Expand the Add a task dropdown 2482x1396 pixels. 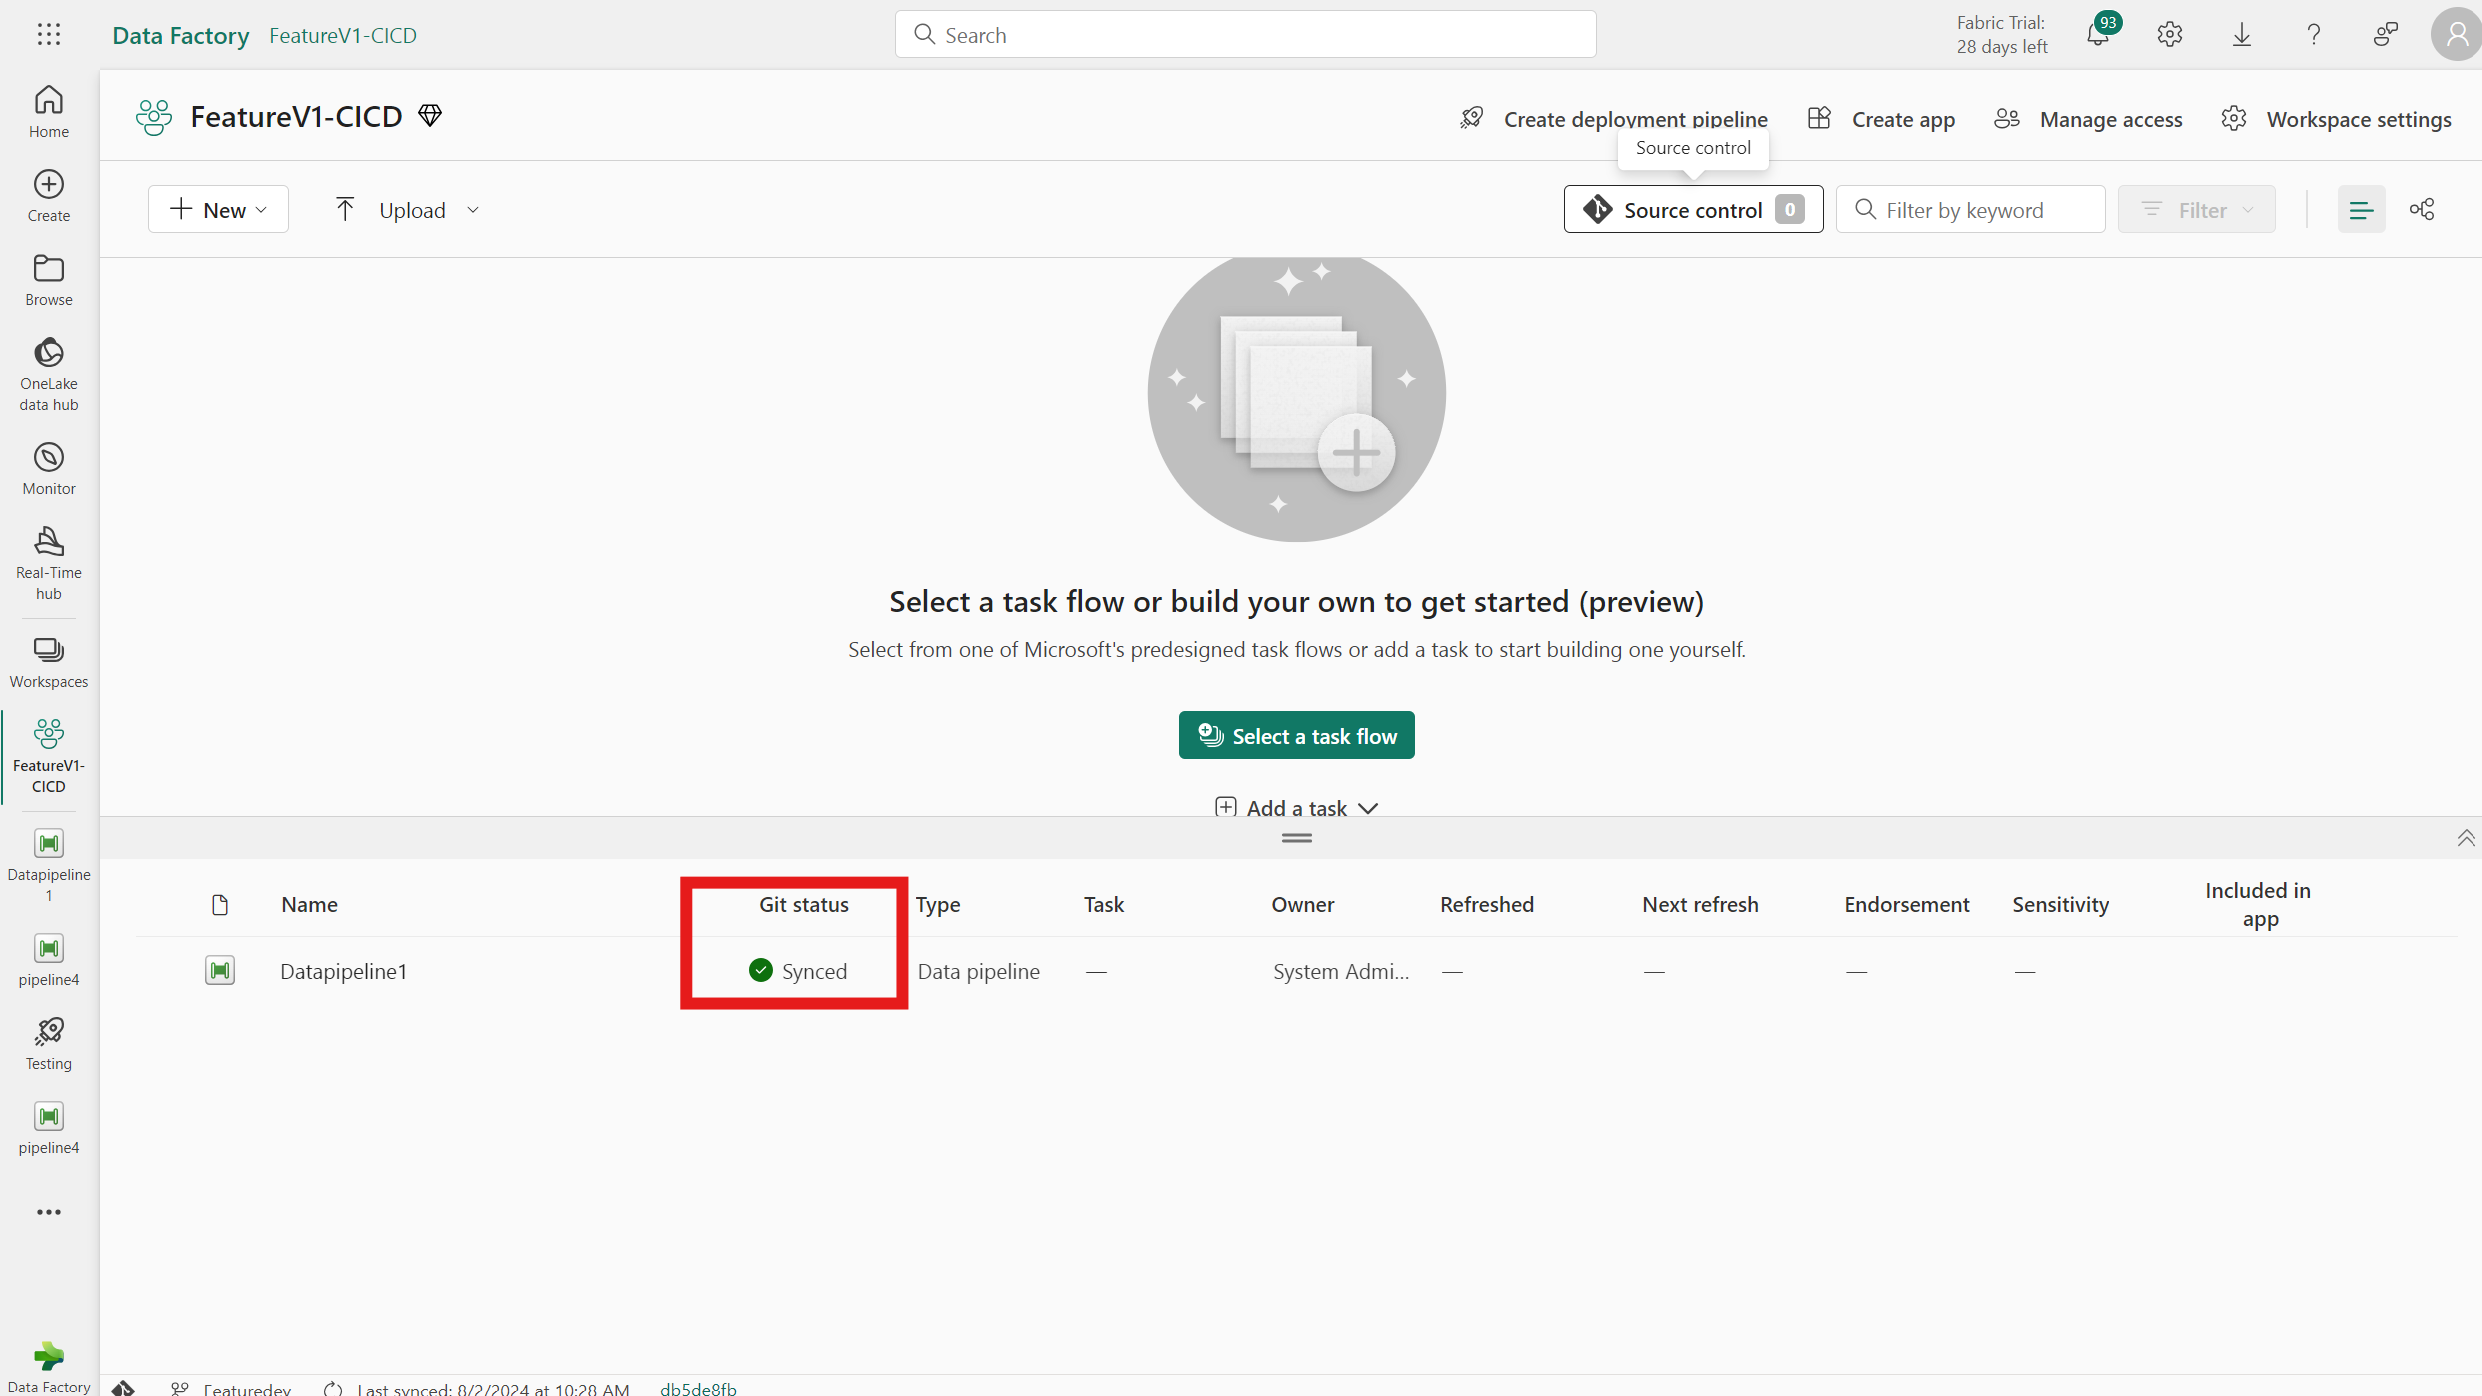point(1296,807)
